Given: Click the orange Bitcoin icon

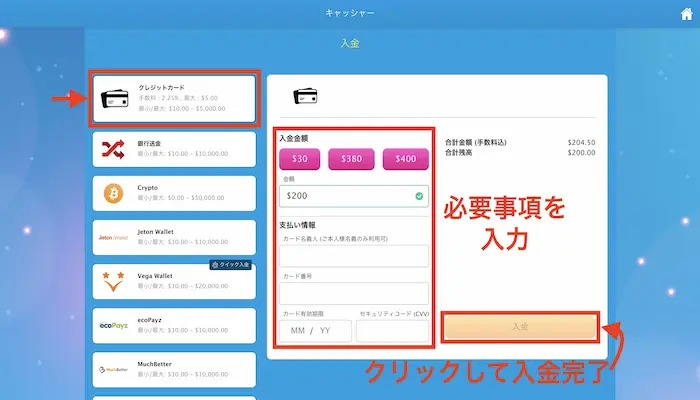Looking at the screenshot, I should tap(113, 194).
